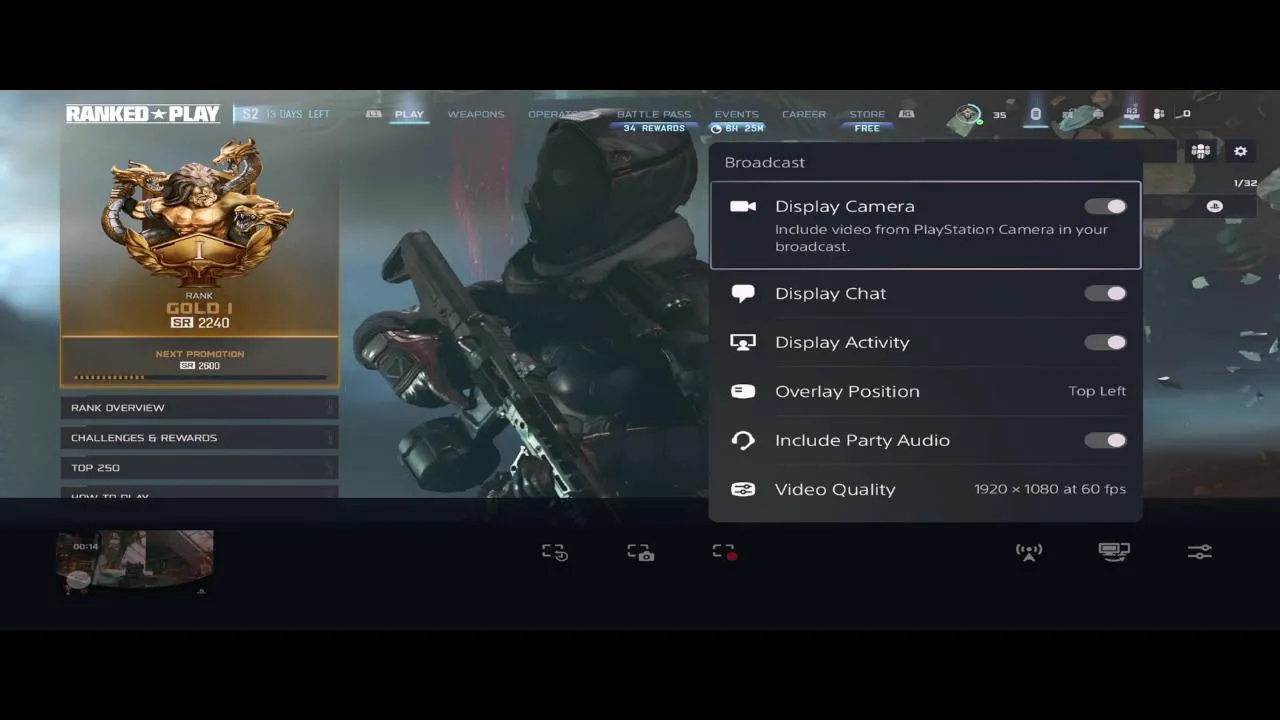Click the speech bubble Display Chat icon

pos(743,293)
